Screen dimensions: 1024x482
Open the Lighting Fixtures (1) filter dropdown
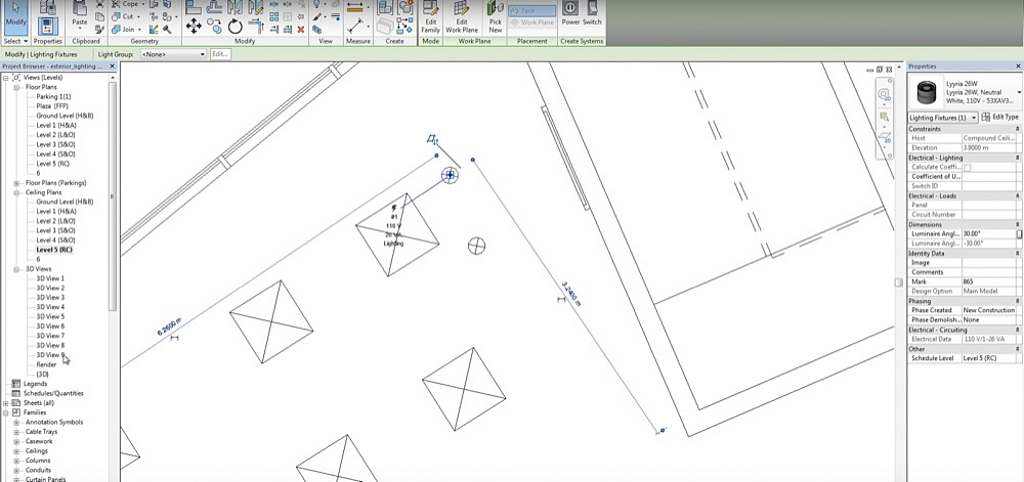coord(944,117)
